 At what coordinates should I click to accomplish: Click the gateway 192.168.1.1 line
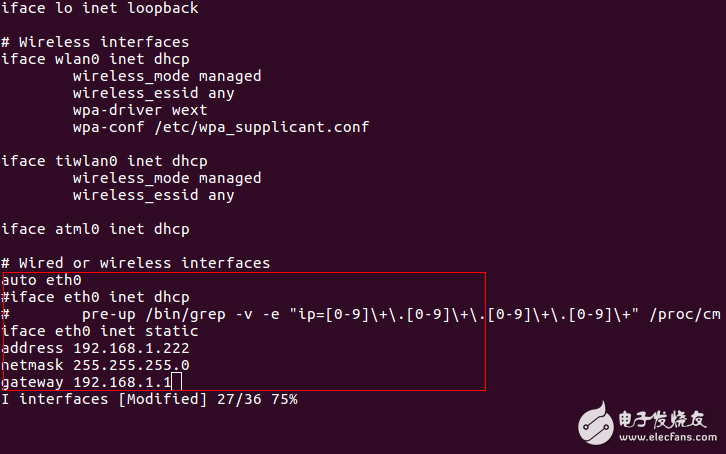point(86,383)
